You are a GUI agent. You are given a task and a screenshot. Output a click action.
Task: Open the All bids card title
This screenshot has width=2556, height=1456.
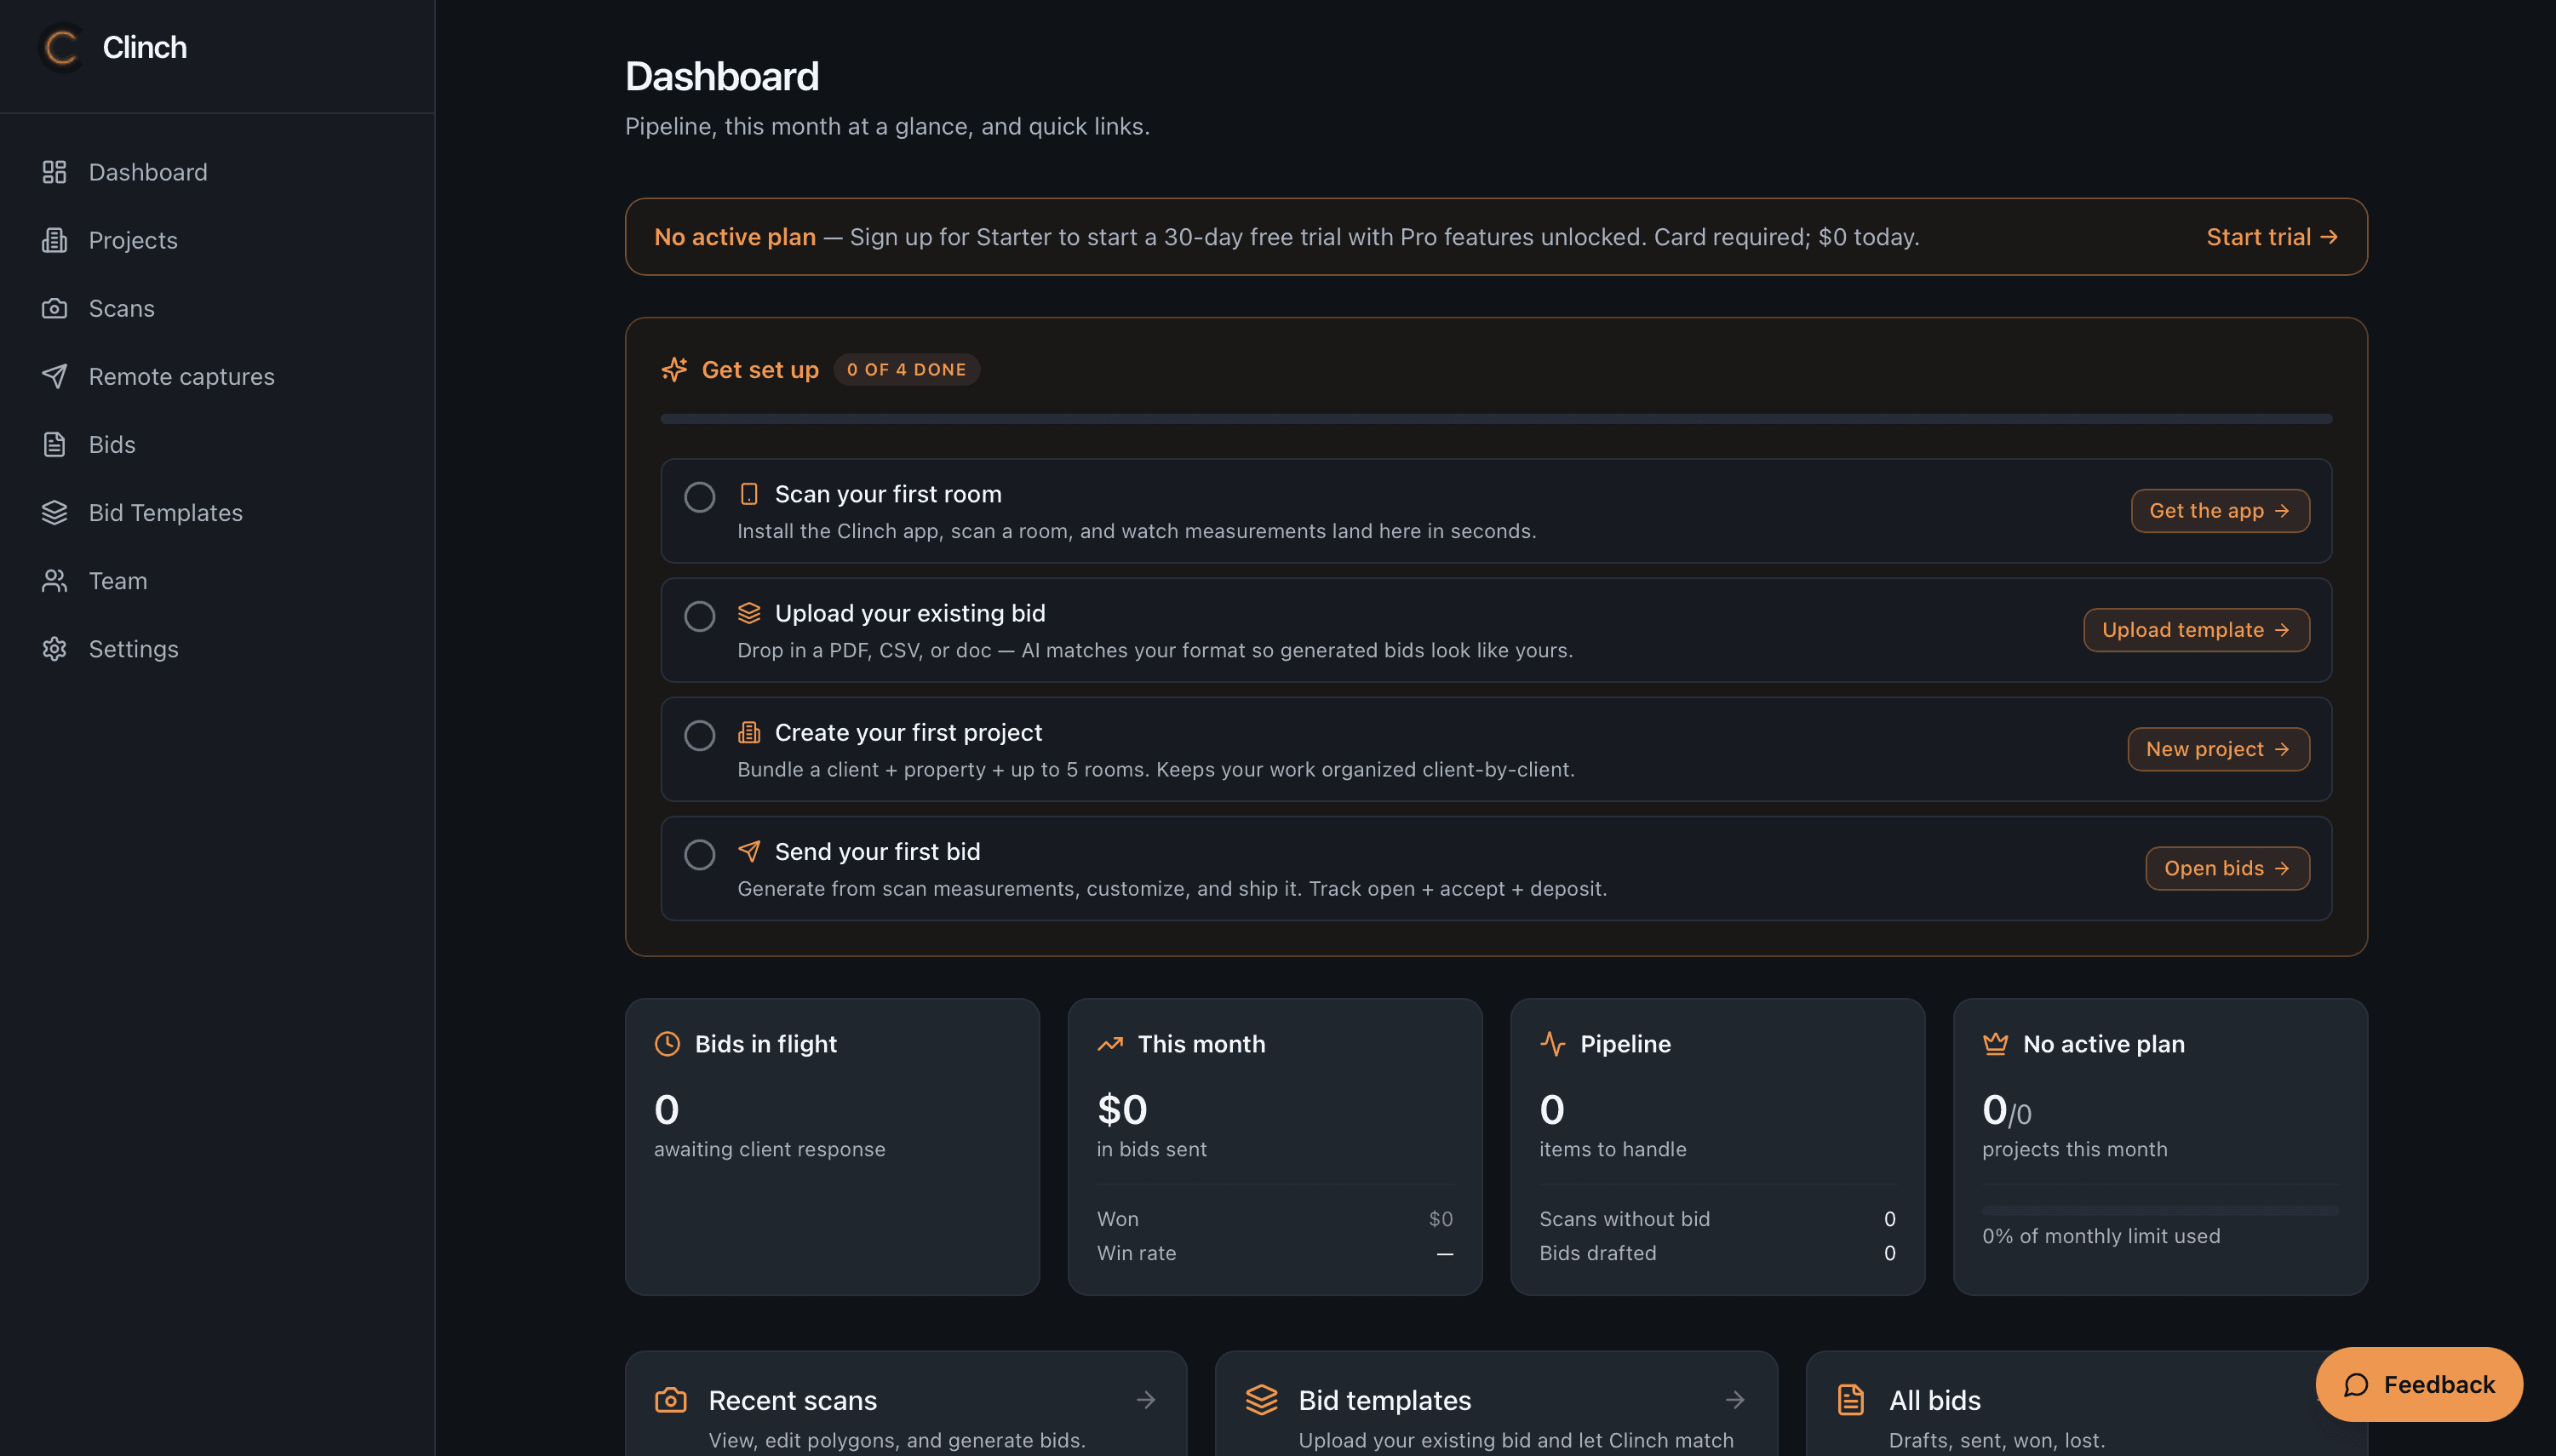tap(1934, 1400)
